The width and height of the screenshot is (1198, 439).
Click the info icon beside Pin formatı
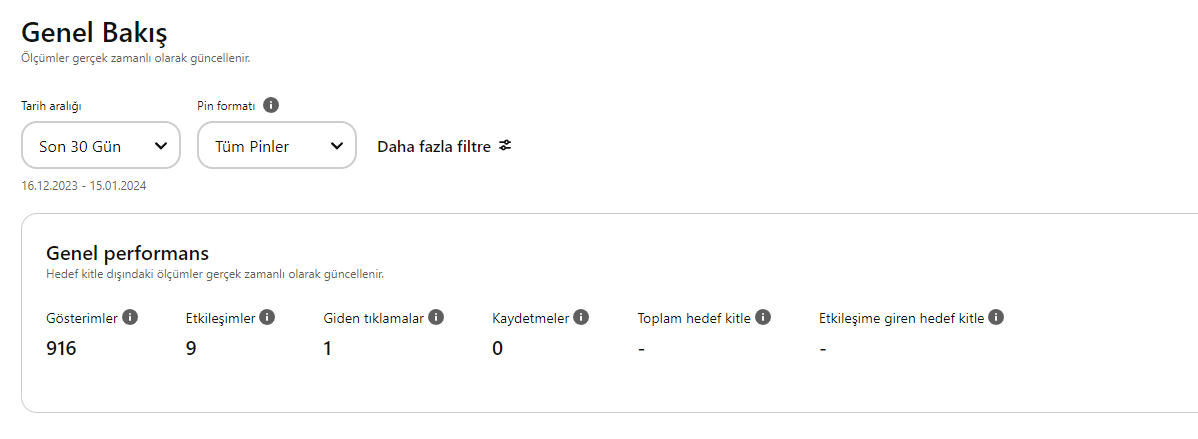click(x=270, y=105)
